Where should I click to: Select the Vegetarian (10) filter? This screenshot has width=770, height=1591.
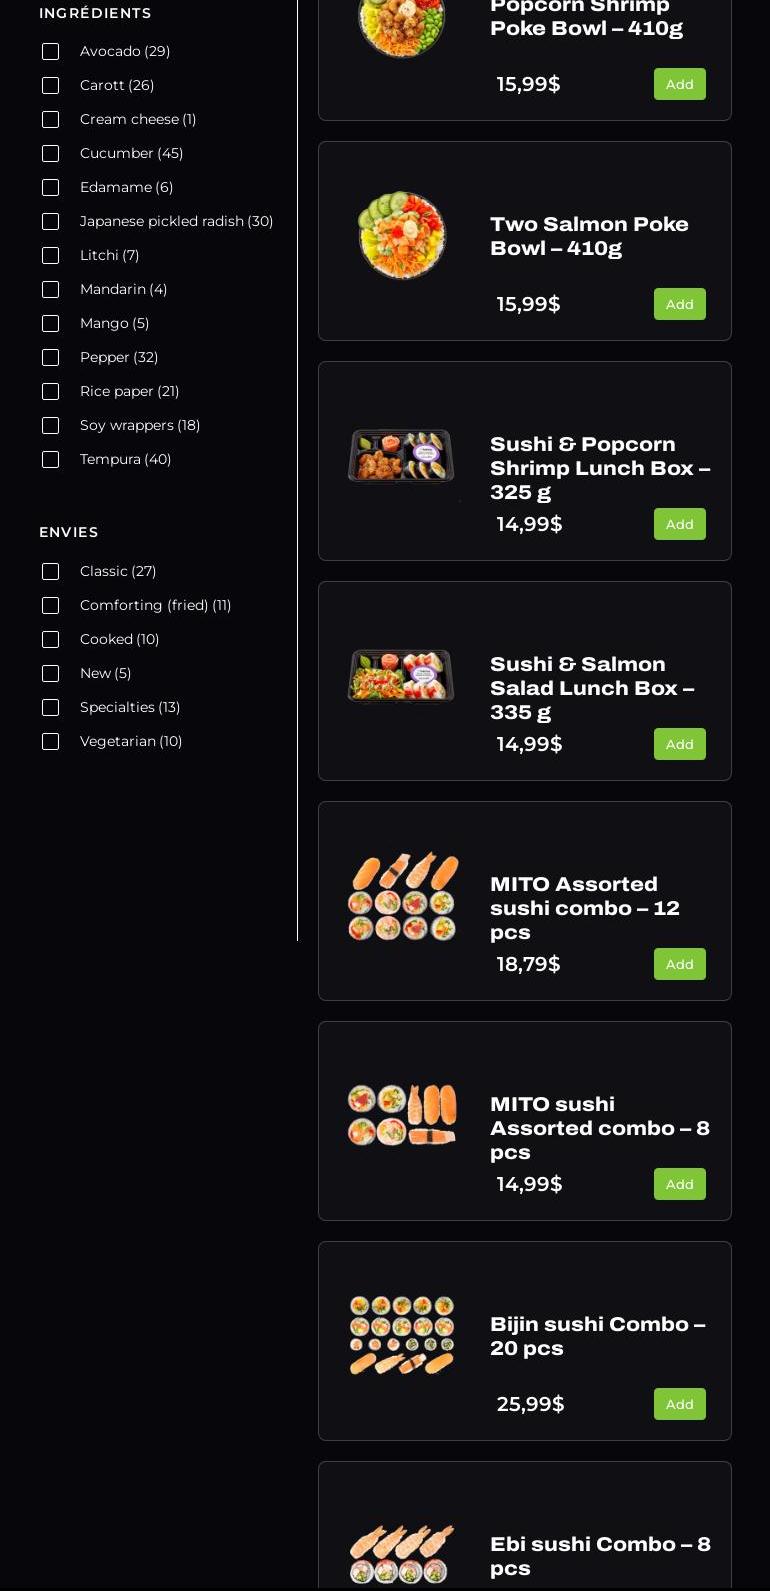pyautogui.click(x=50, y=741)
